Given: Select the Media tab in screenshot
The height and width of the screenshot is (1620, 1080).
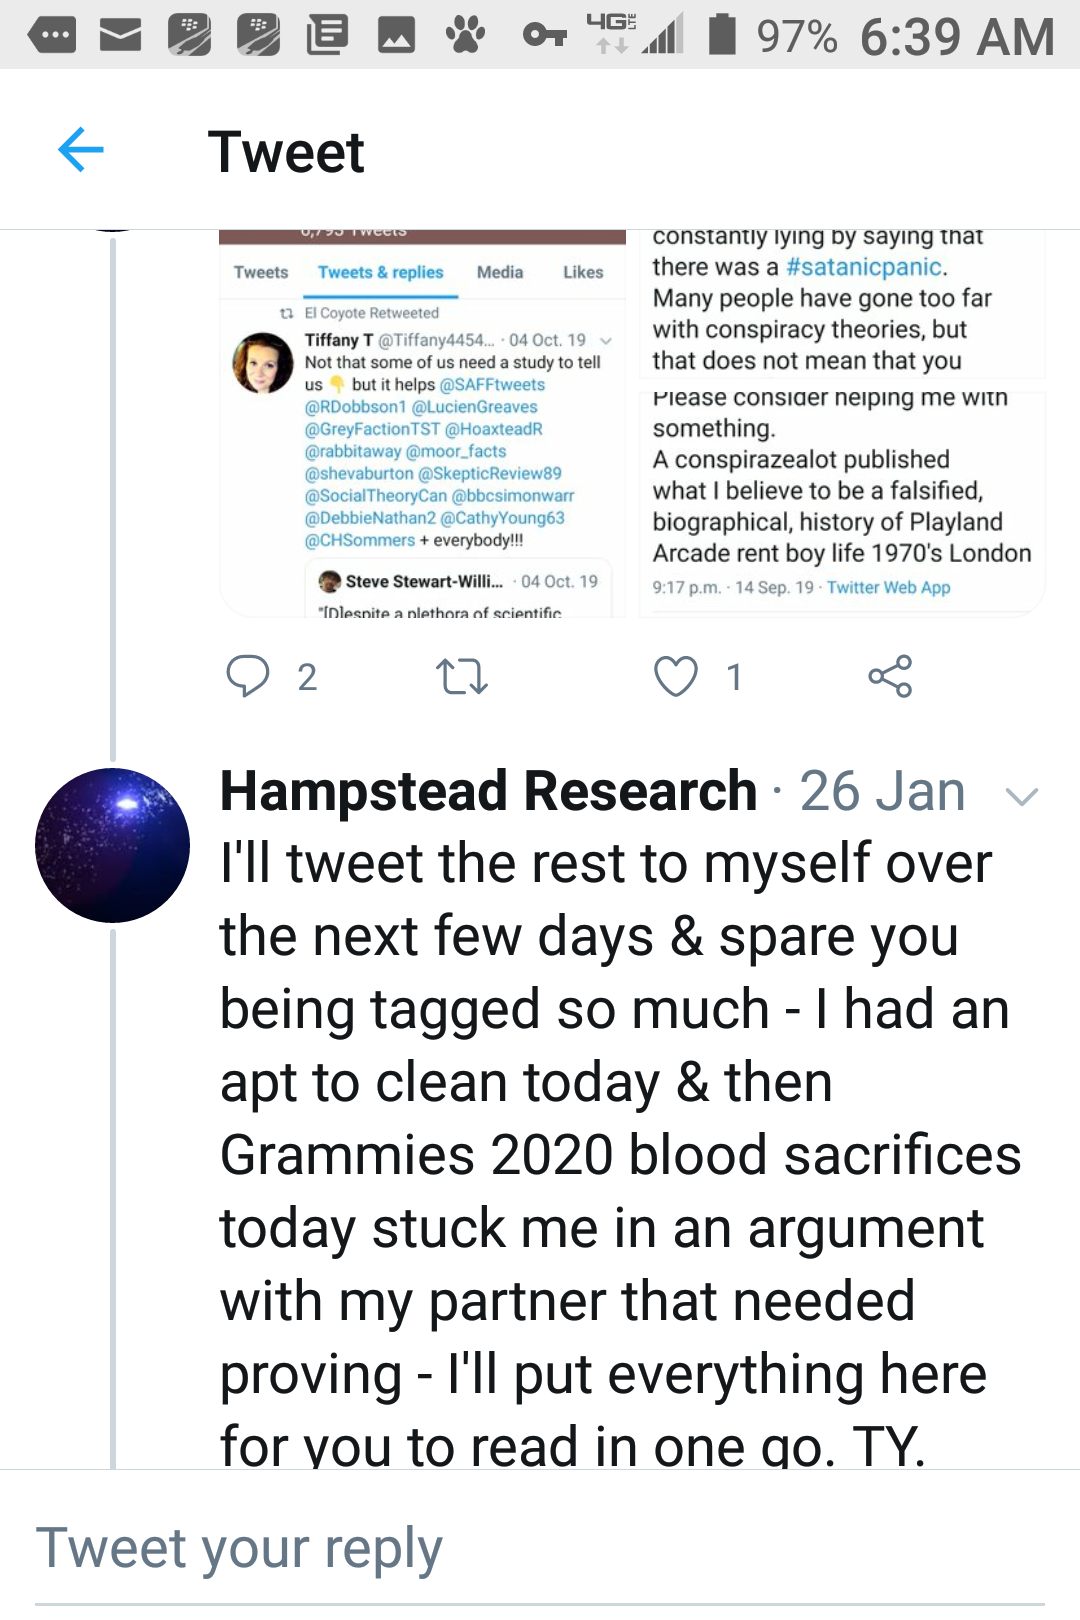Looking at the screenshot, I should coord(500,272).
